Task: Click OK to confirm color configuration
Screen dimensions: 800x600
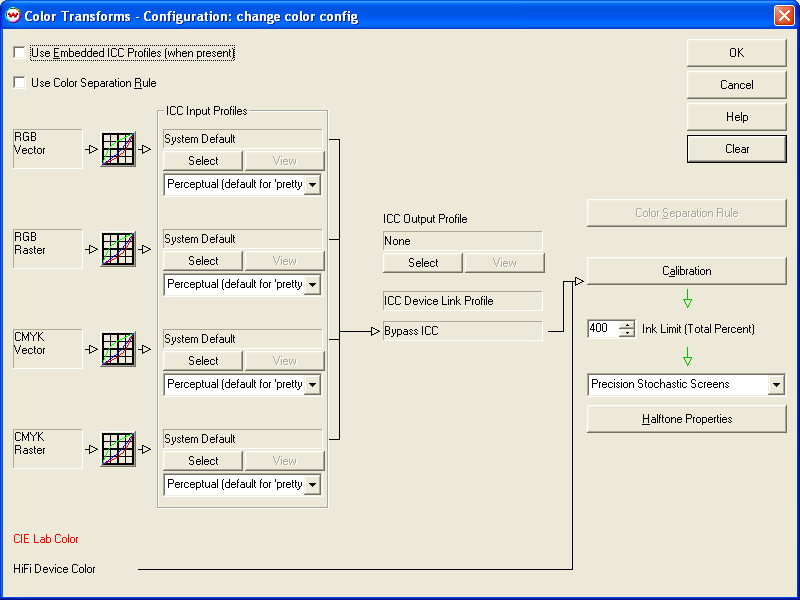Action: point(736,53)
